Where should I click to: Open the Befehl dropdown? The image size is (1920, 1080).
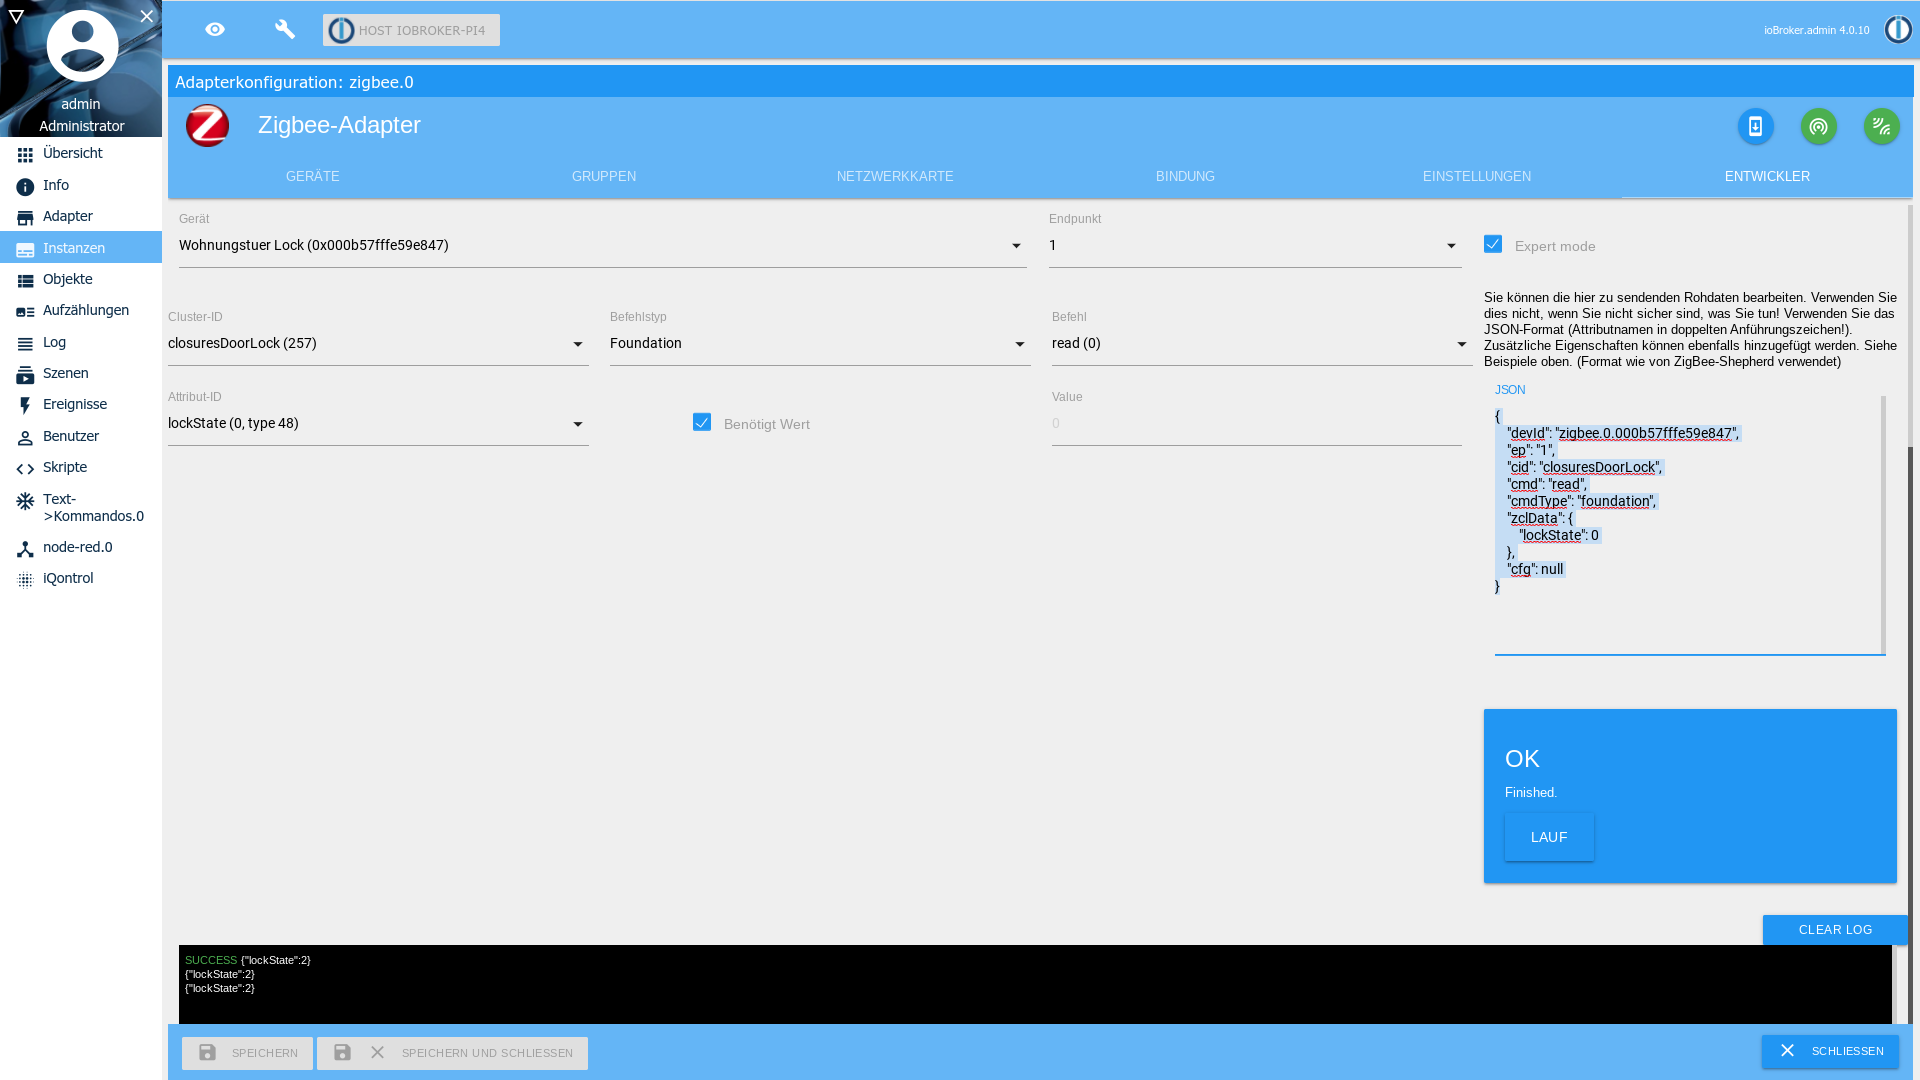[x=1261, y=344]
